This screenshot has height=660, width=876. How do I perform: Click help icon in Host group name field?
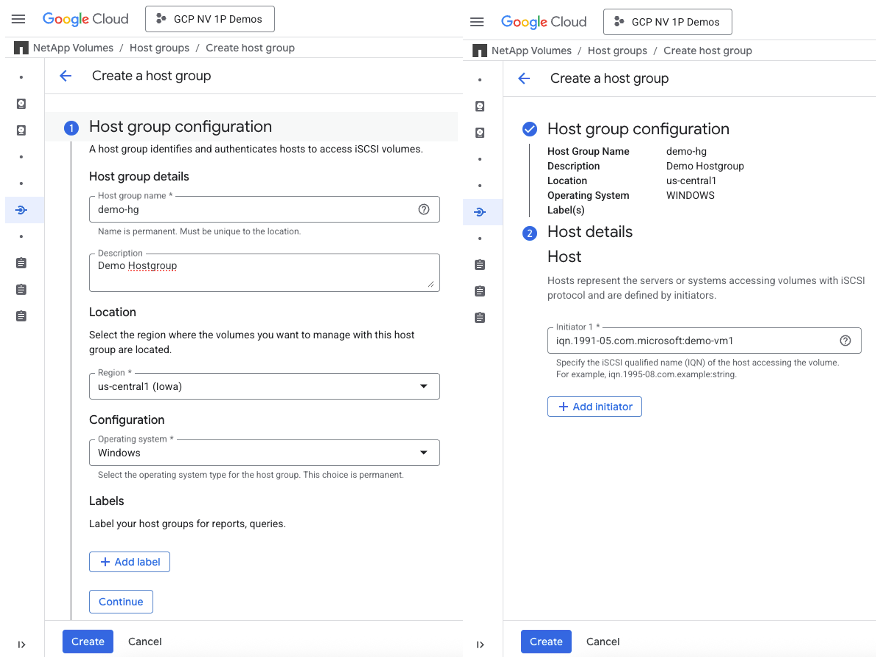pos(424,209)
